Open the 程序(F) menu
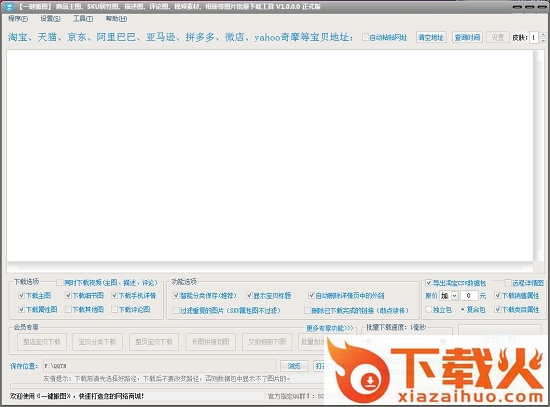Image resolution: width=550 pixels, height=407 pixels. point(18,19)
